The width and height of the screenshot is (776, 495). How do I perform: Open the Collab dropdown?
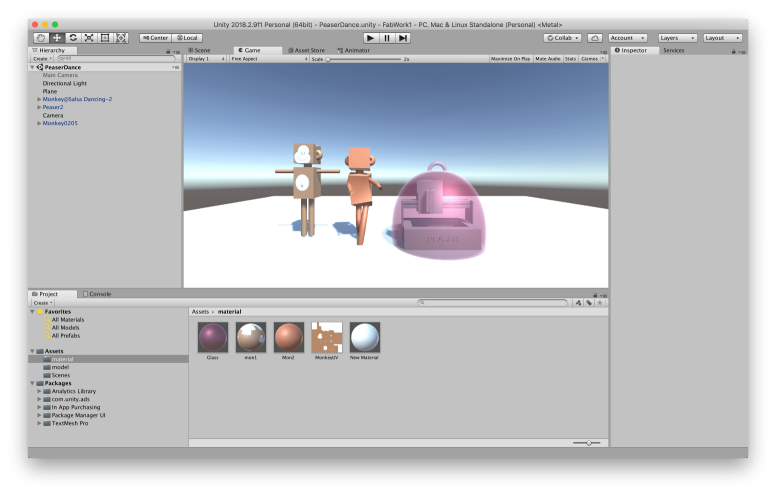(562, 38)
